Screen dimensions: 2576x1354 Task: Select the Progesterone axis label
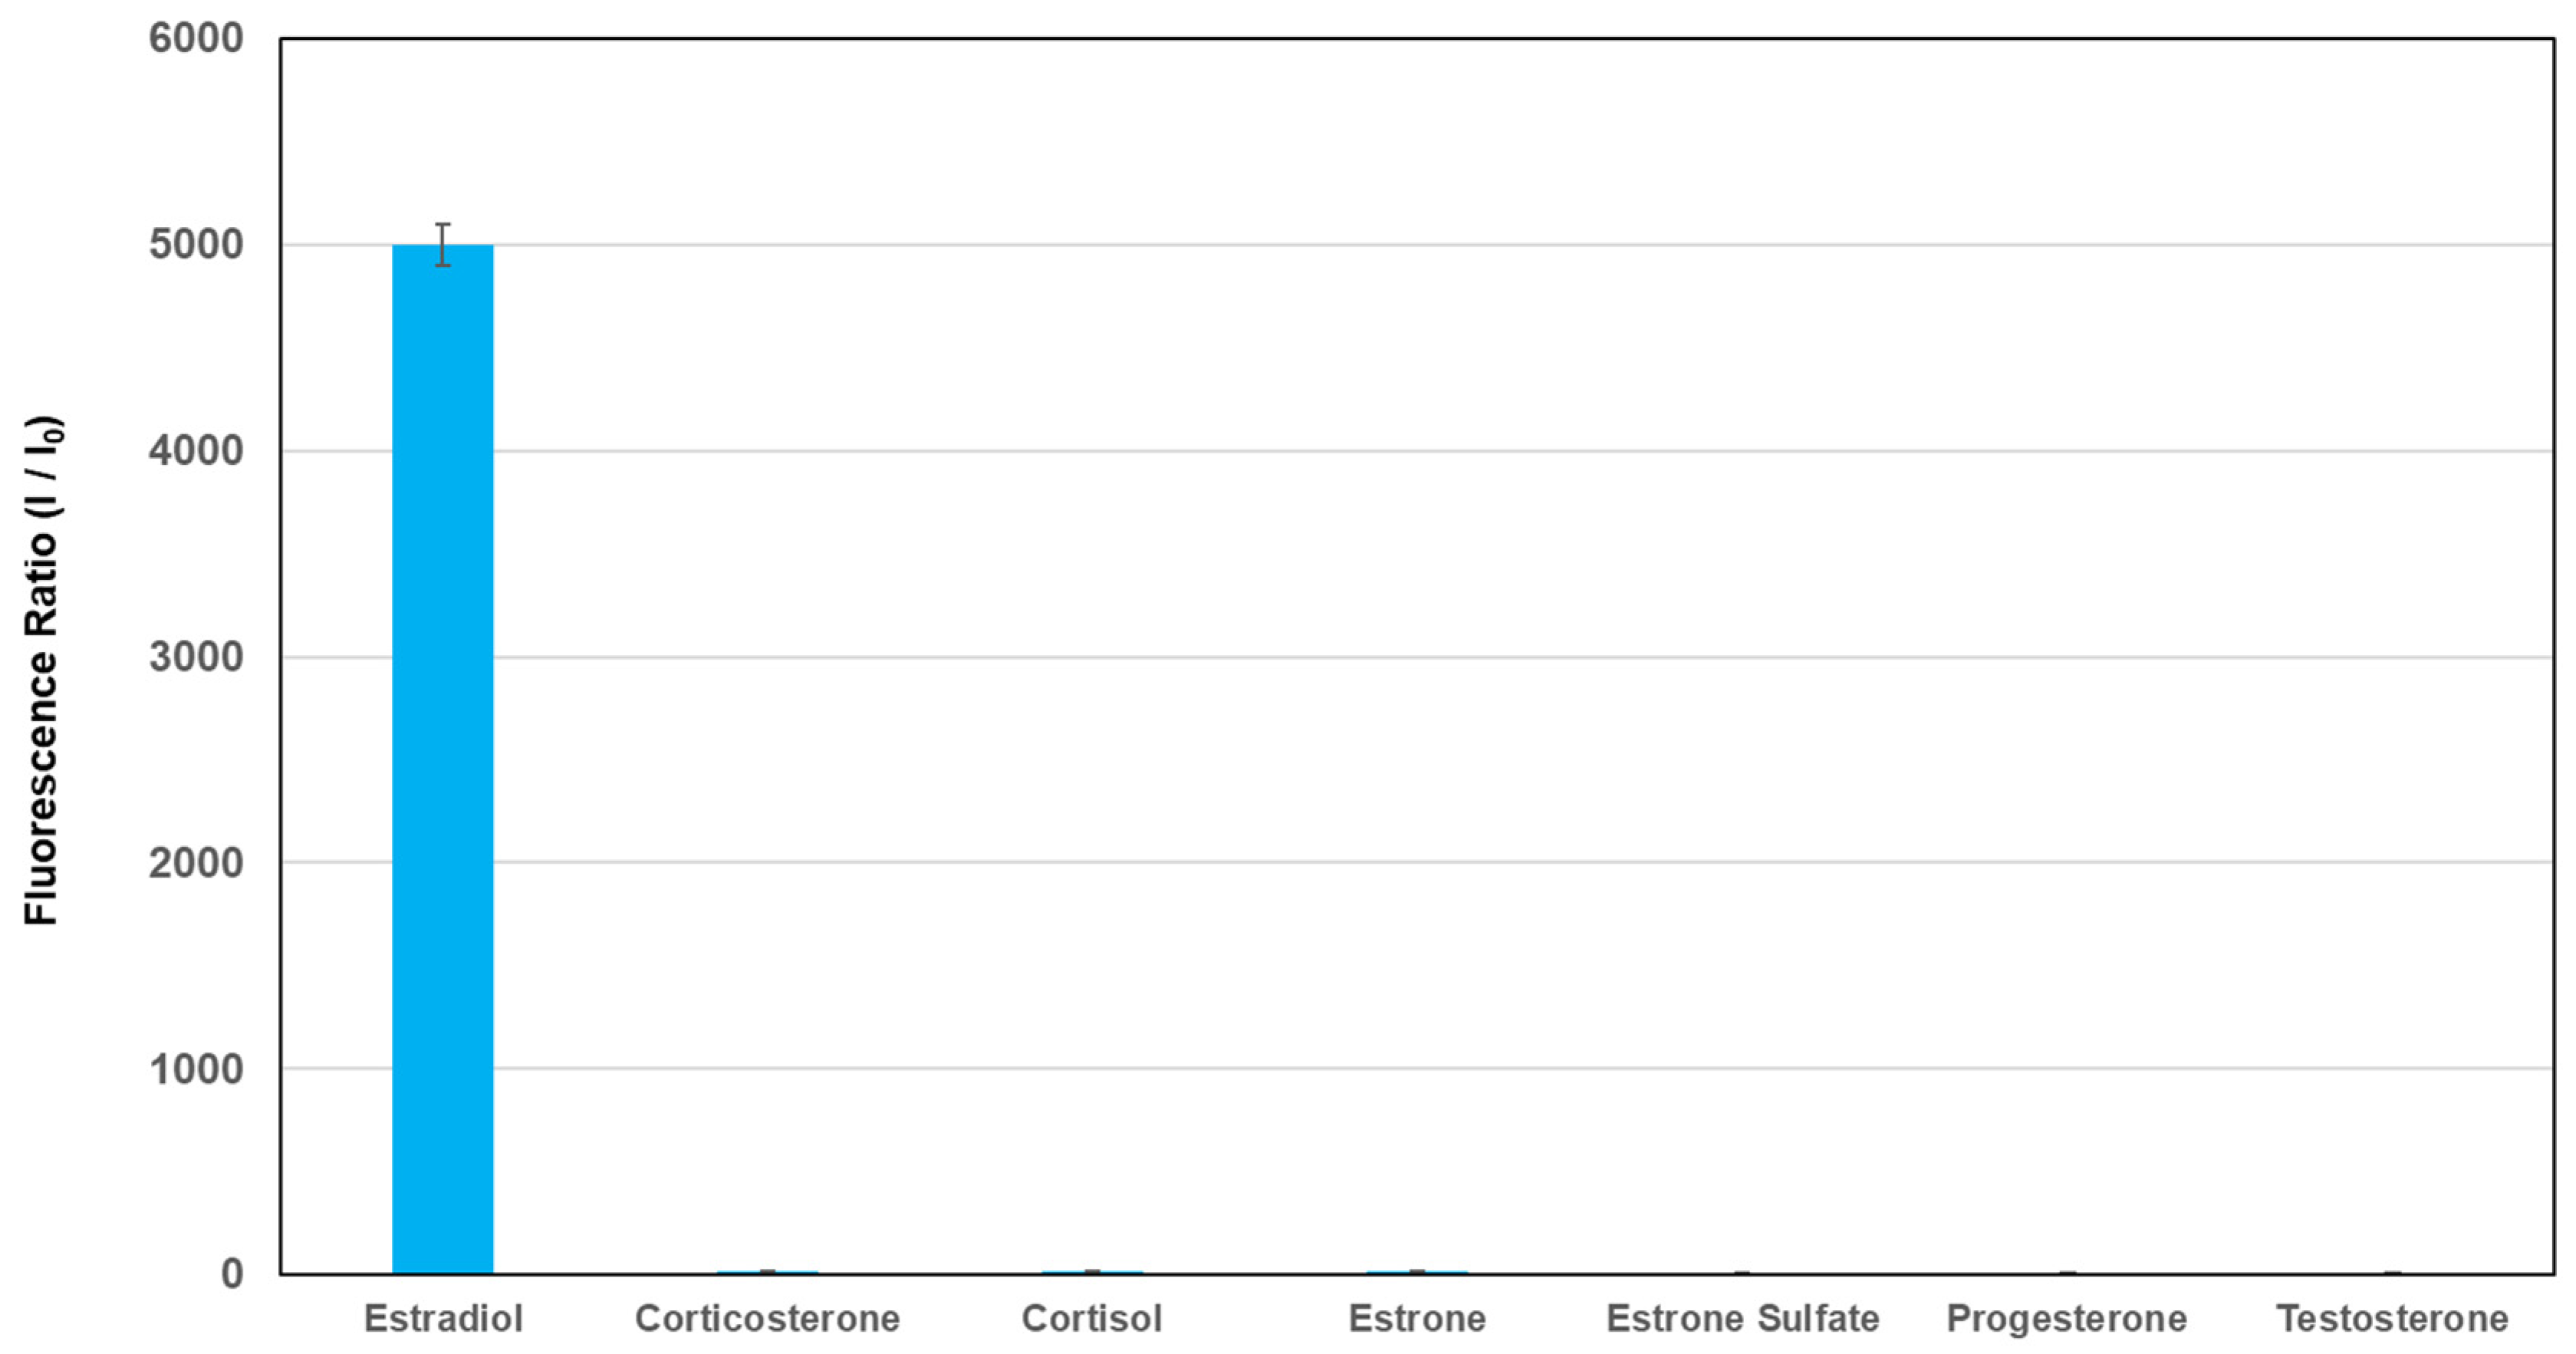2067,1319
